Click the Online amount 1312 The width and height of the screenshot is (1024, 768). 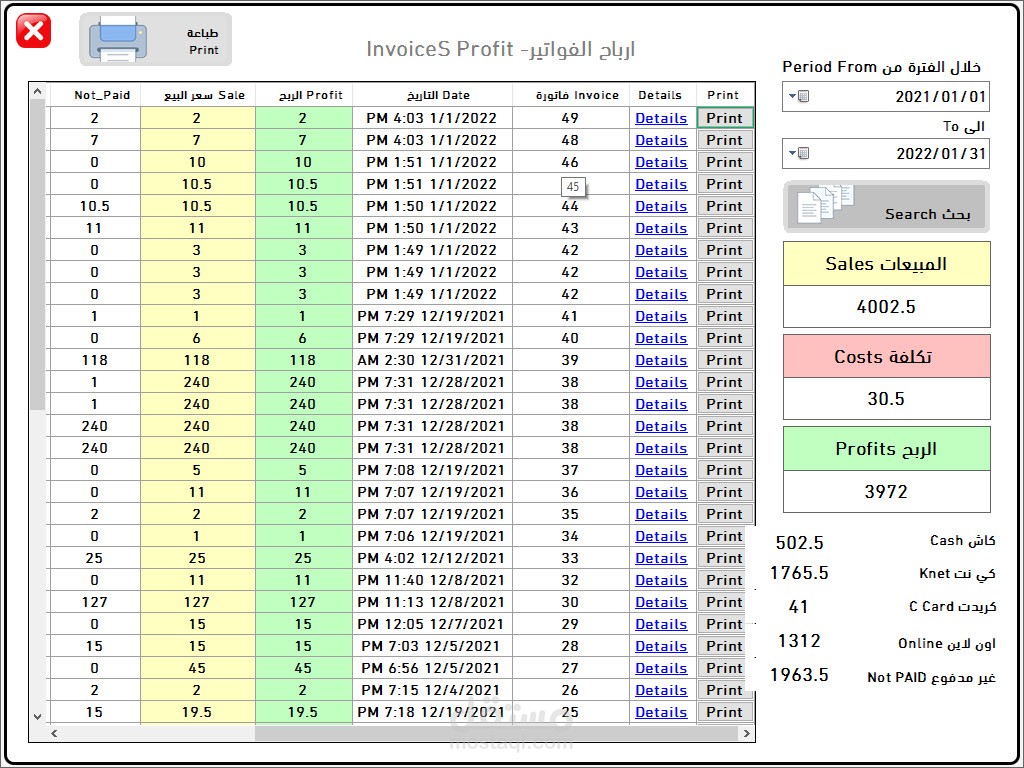click(x=799, y=641)
